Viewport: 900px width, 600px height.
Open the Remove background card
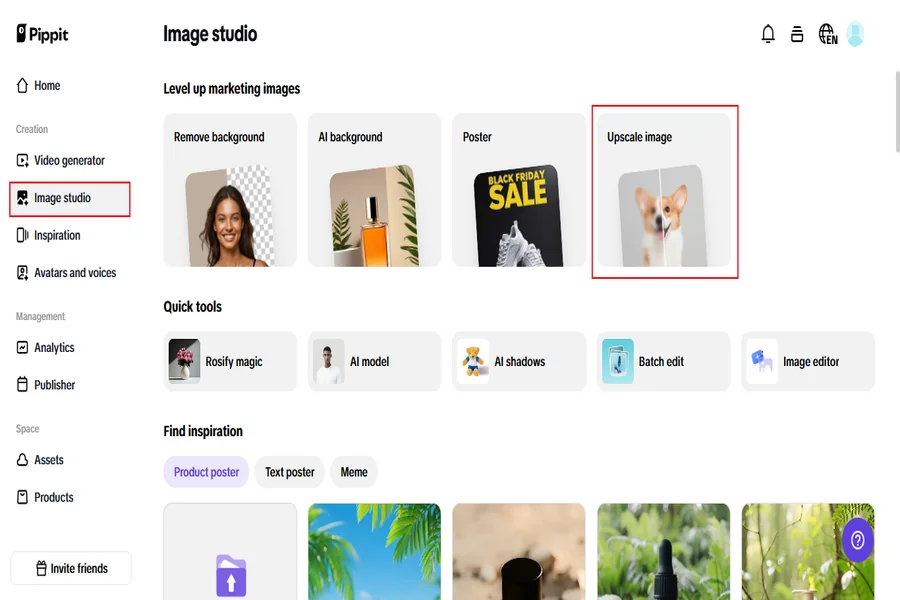click(x=230, y=190)
